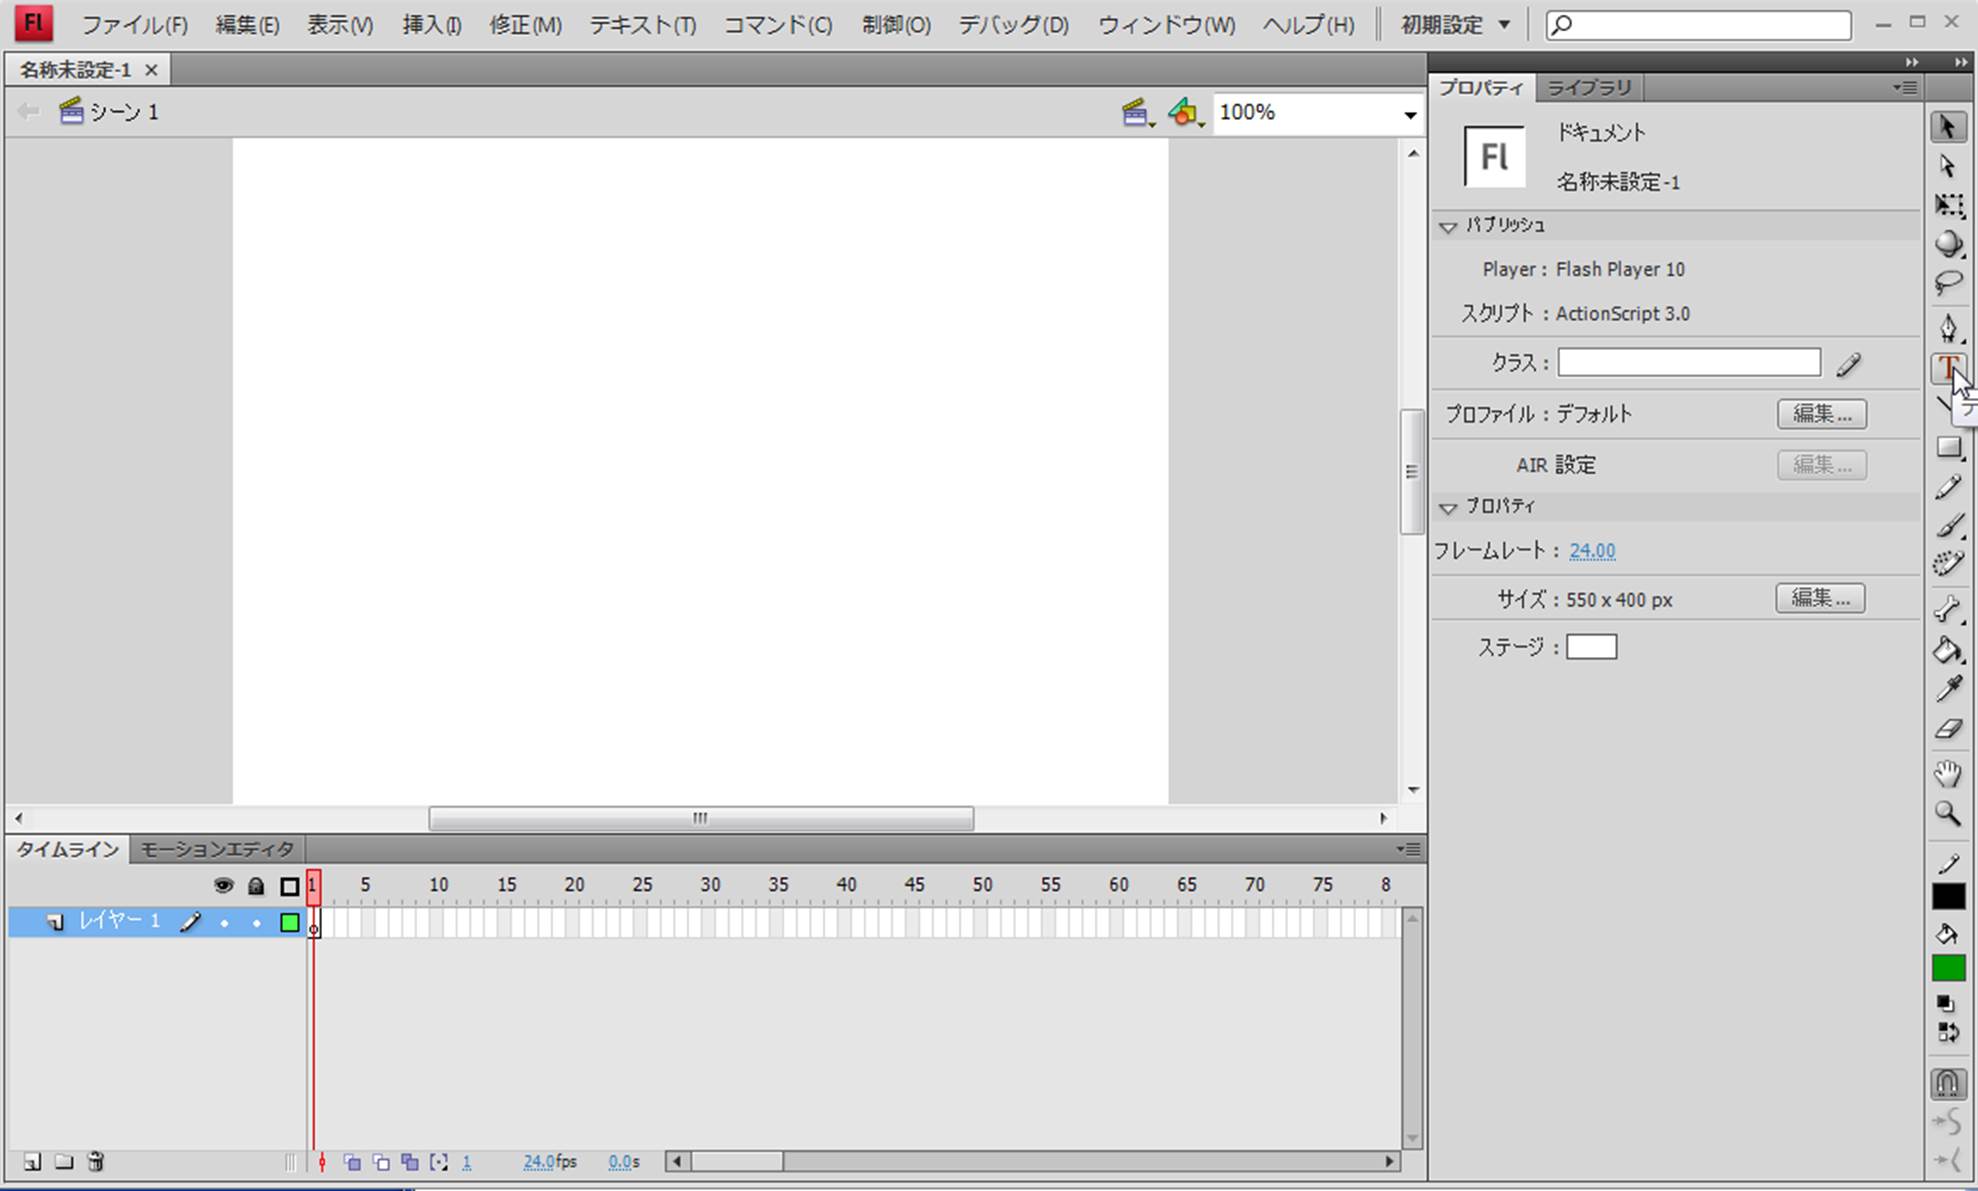Select the Eraser tool
This screenshot has height=1191, width=1978.
pyautogui.click(x=1947, y=729)
